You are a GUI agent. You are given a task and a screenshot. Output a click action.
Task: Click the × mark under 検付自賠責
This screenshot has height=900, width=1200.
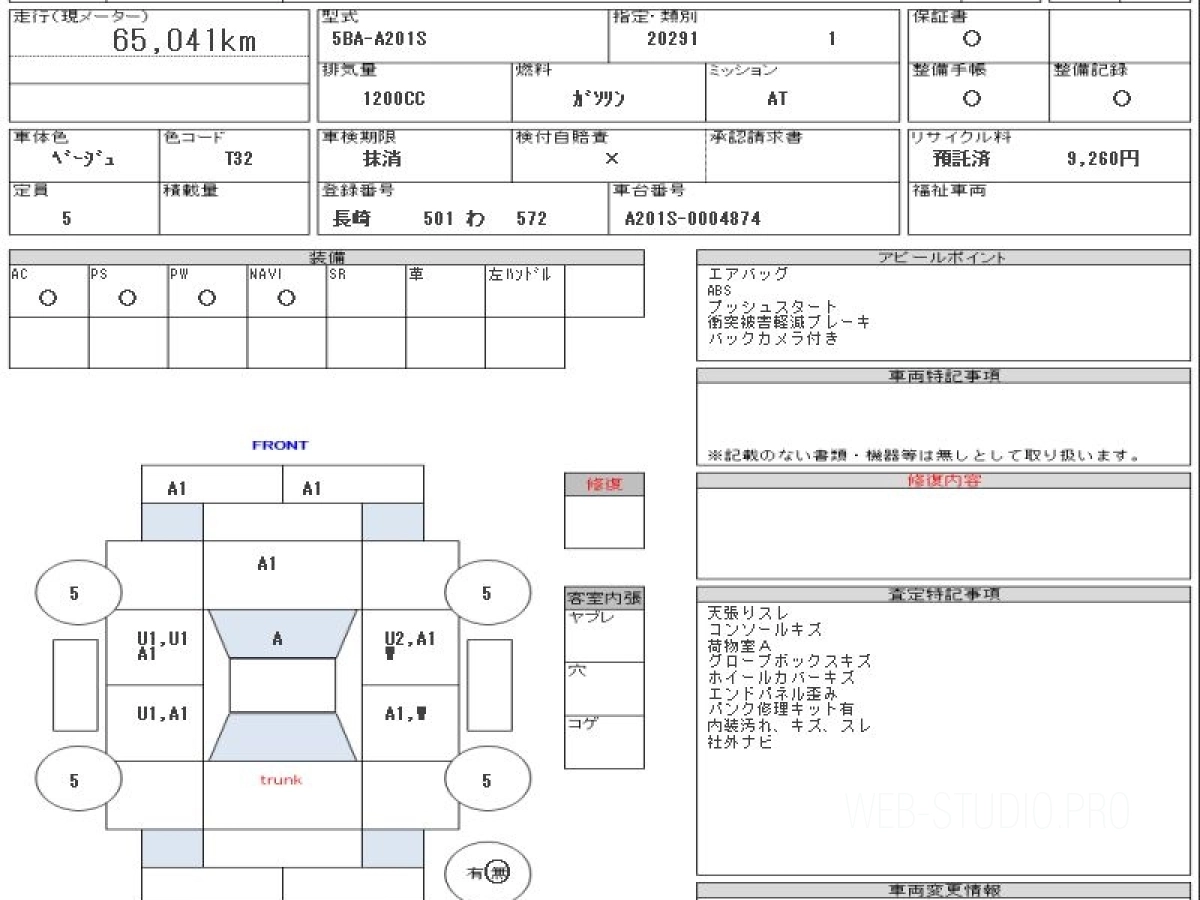coord(612,158)
